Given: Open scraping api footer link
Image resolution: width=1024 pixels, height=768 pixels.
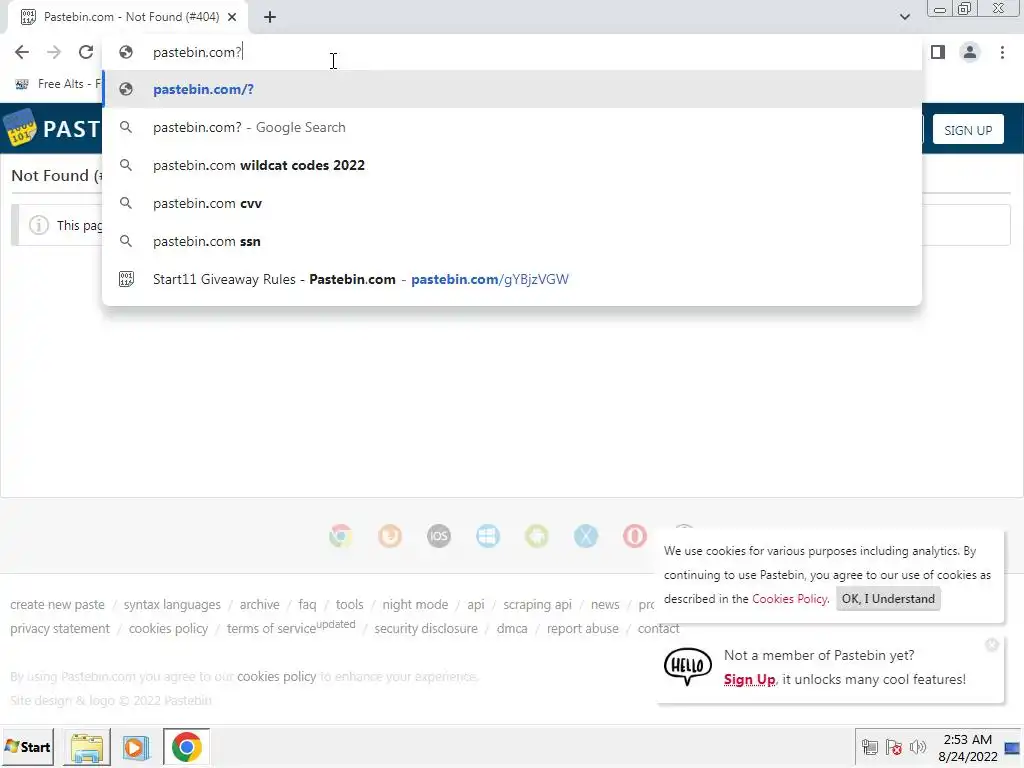Looking at the screenshot, I should (537, 605).
